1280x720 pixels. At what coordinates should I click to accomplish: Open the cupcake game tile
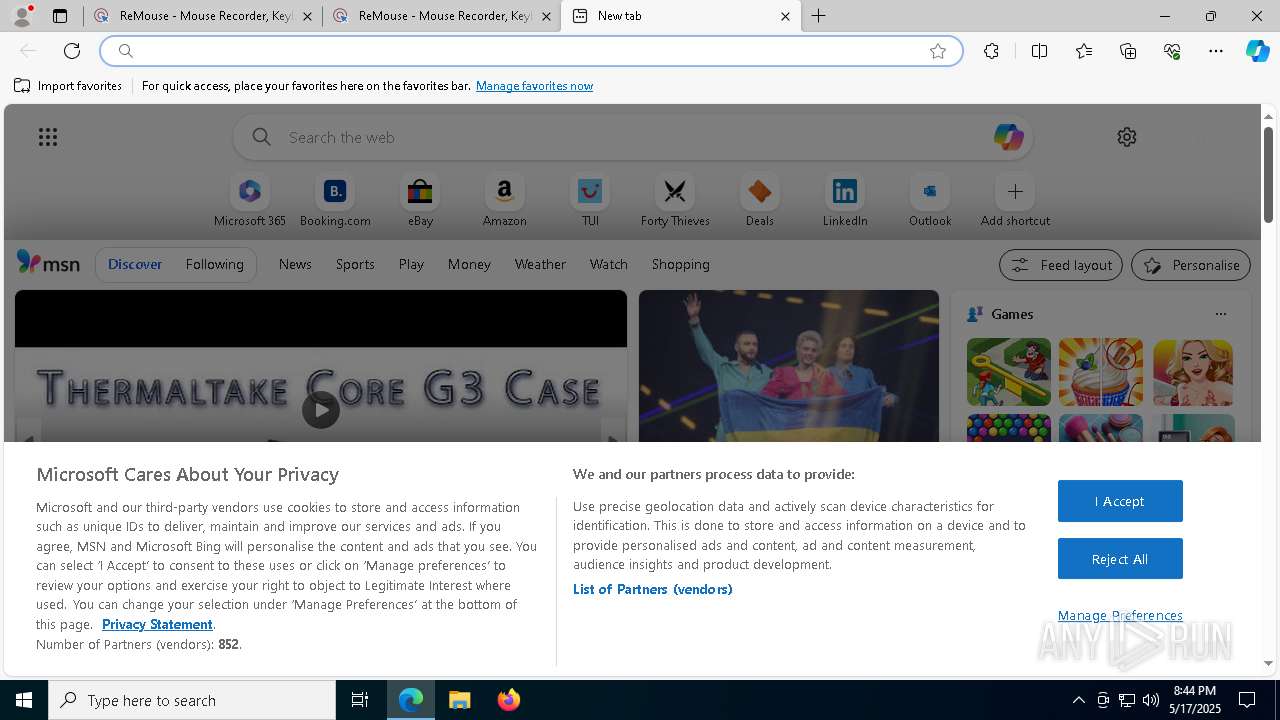pos(1101,372)
